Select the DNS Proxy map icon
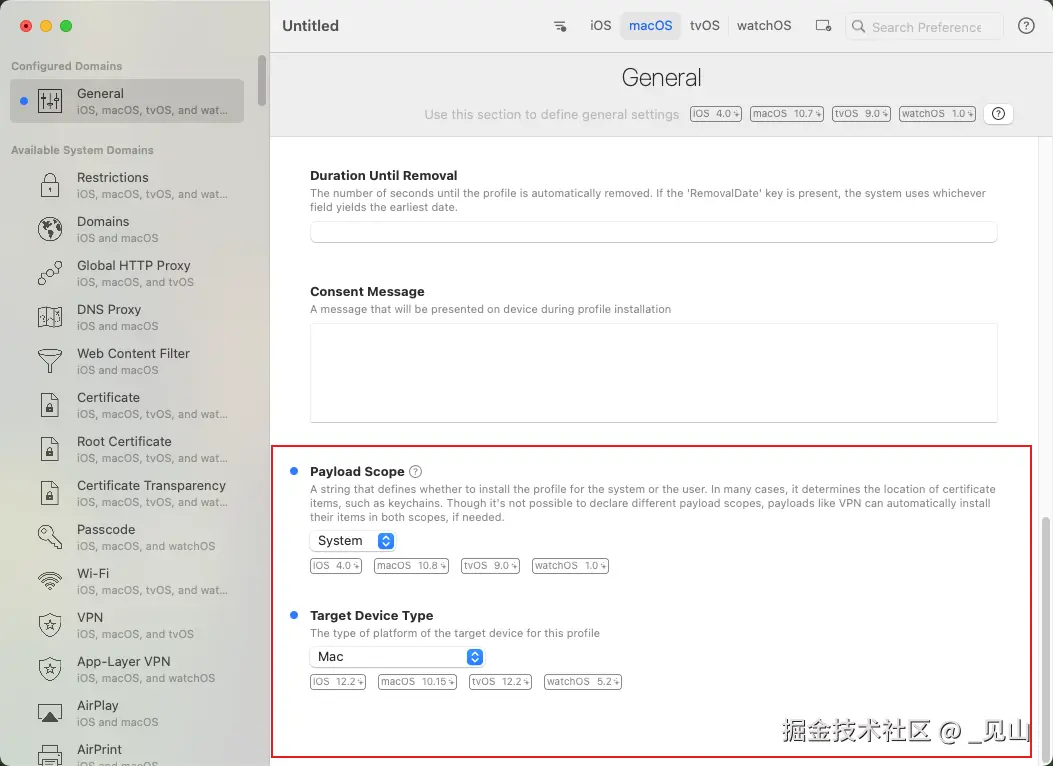Viewport: 1053px width, 766px height. (50, 317)
